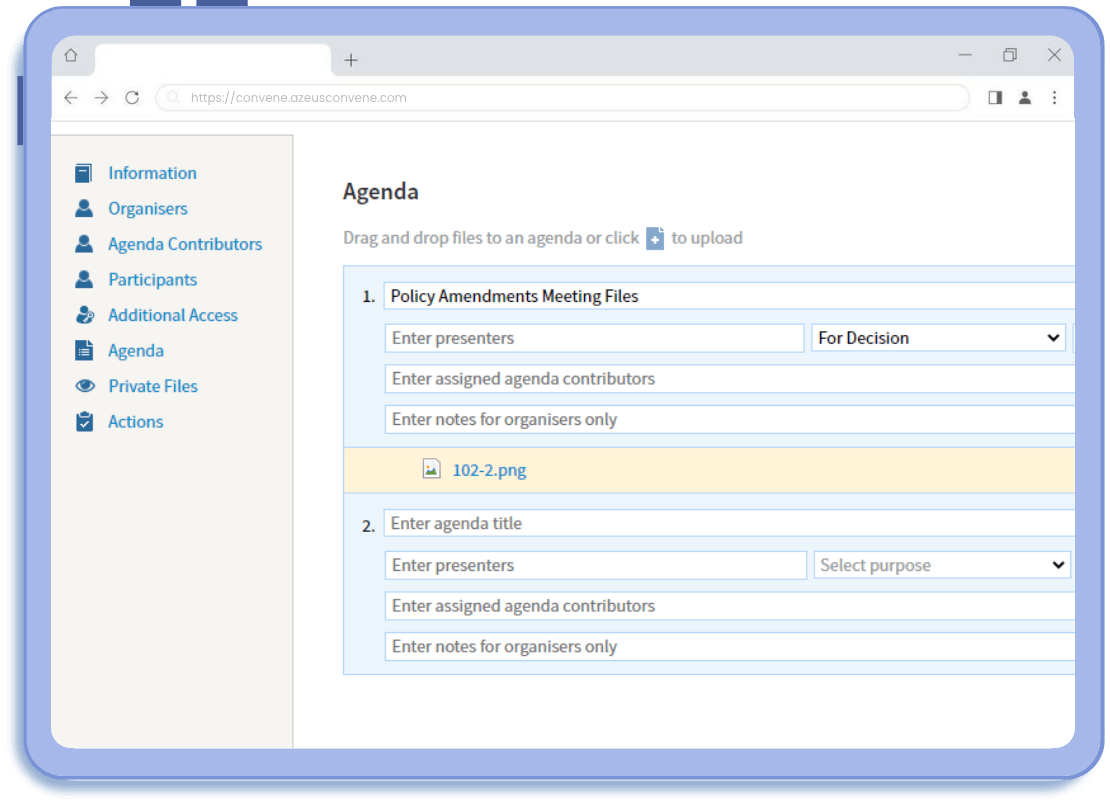Toggle the browser side panel icon

995,98
